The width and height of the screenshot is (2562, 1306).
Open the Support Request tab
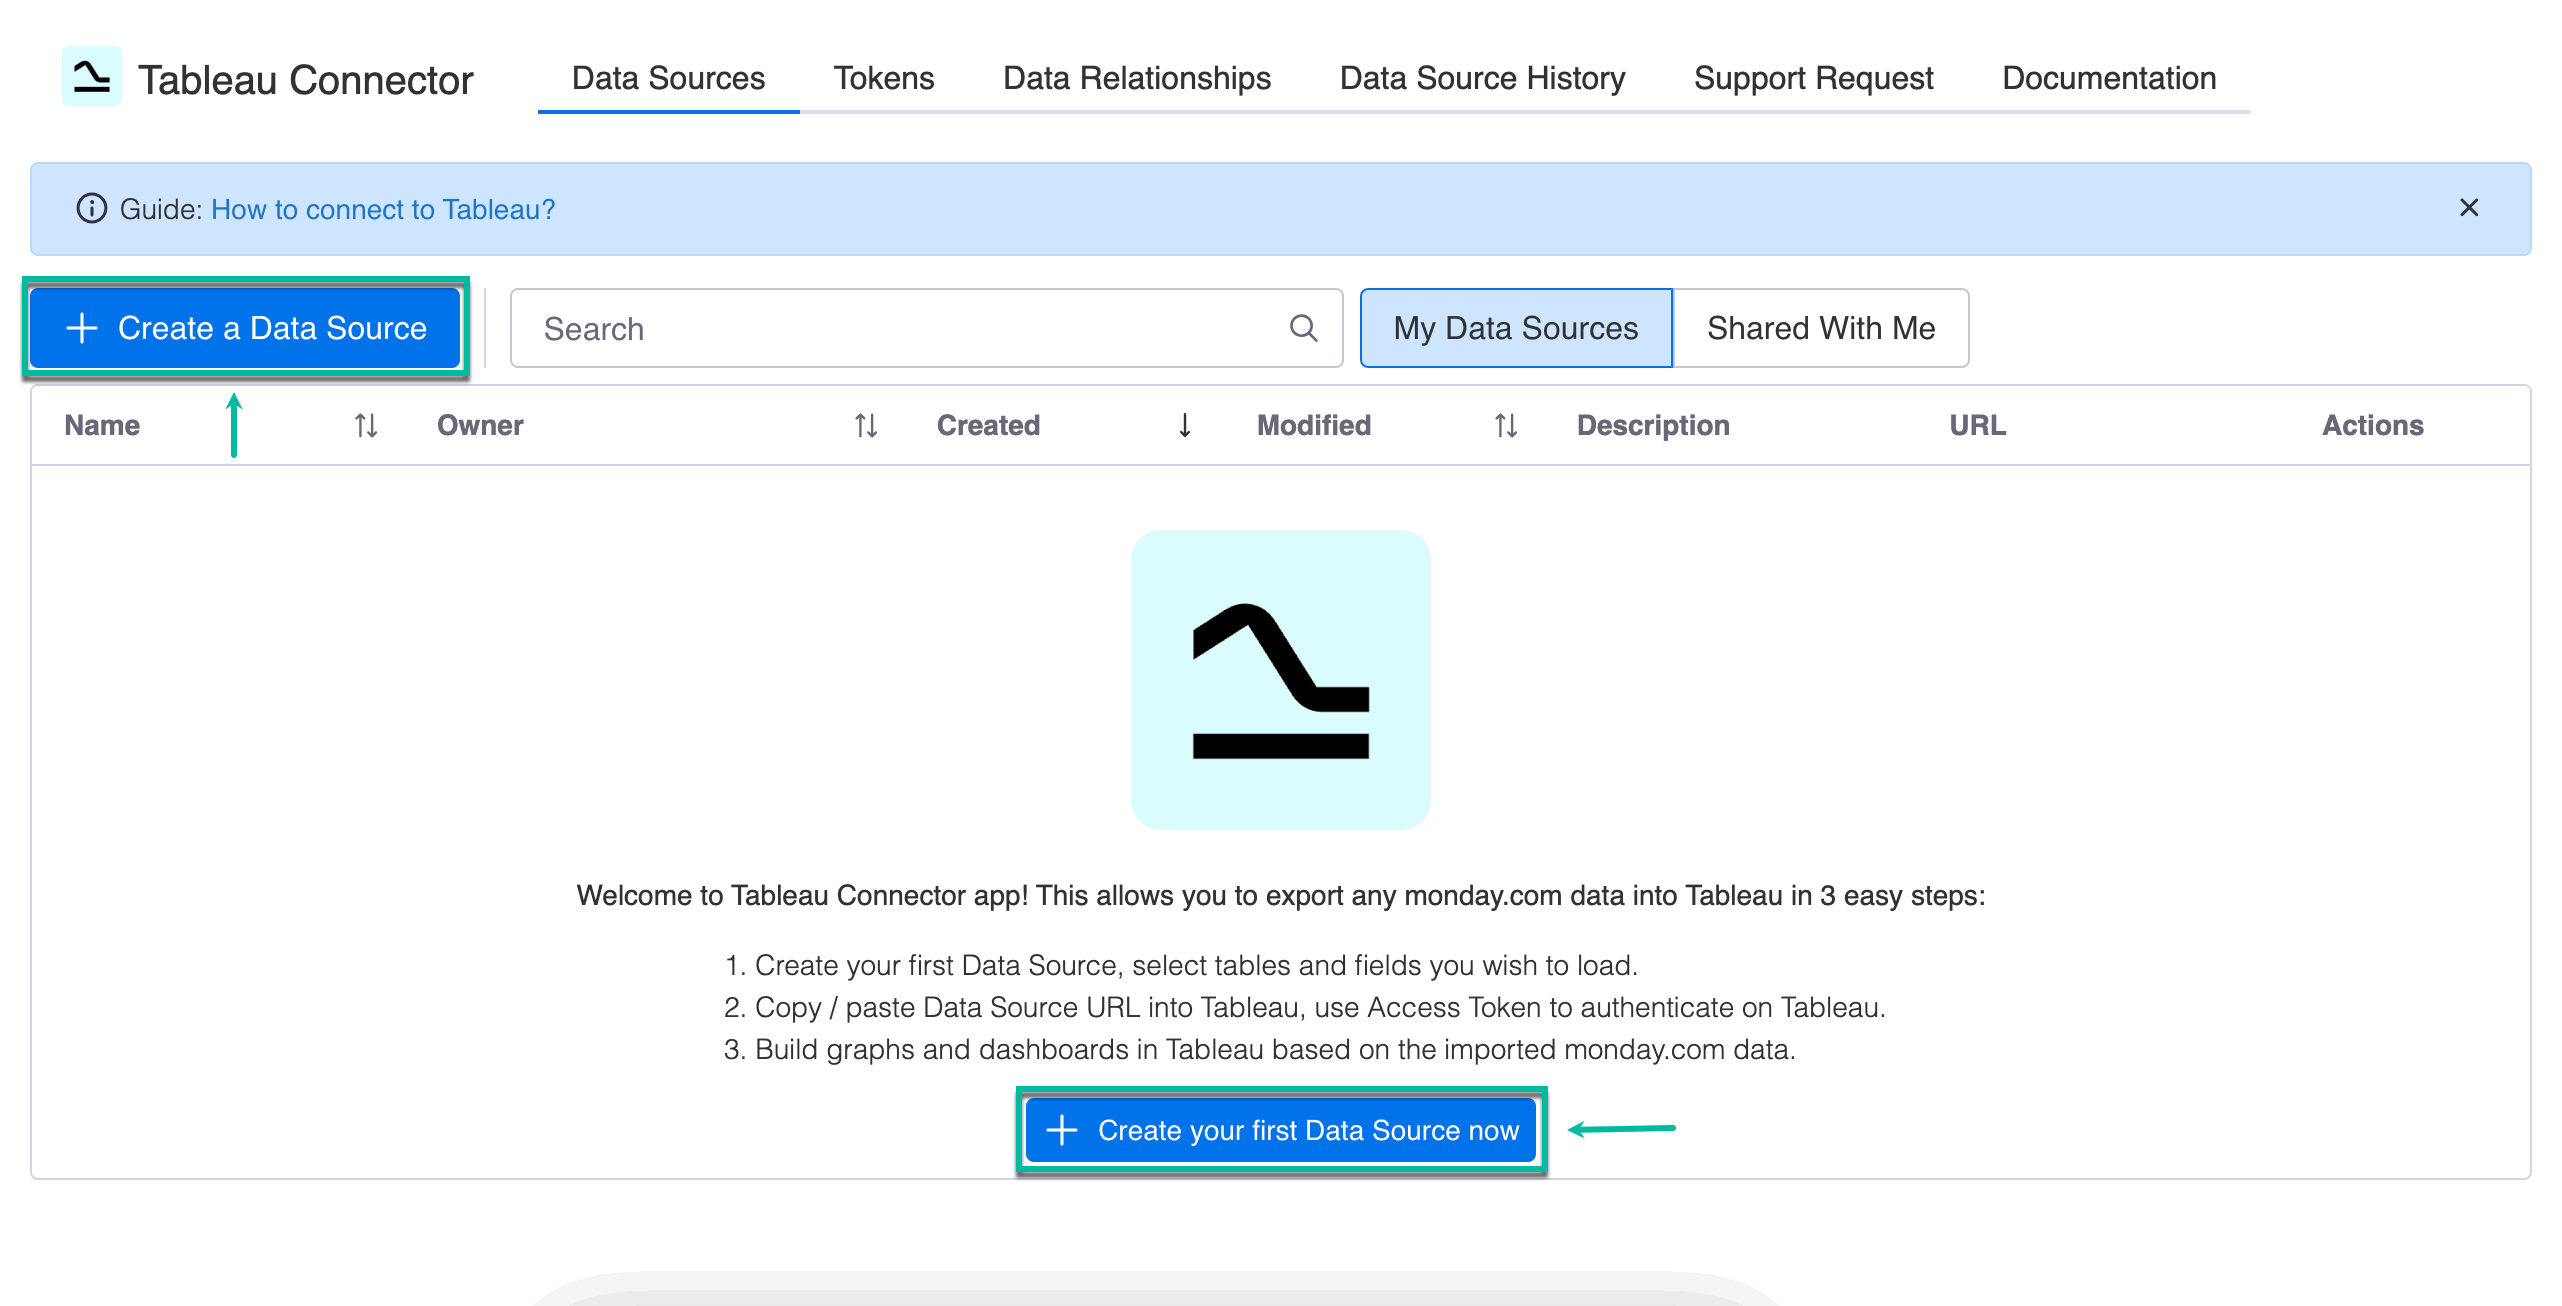click(1813, 78)
